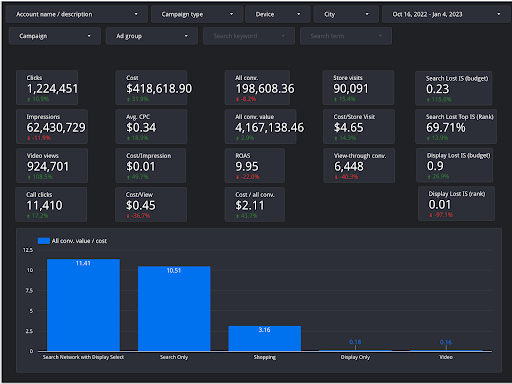The width and height of the screenshot is (512, 384).
Task: Click the Cost scorecard showing $418,618.90
Action: click(151, 88)
